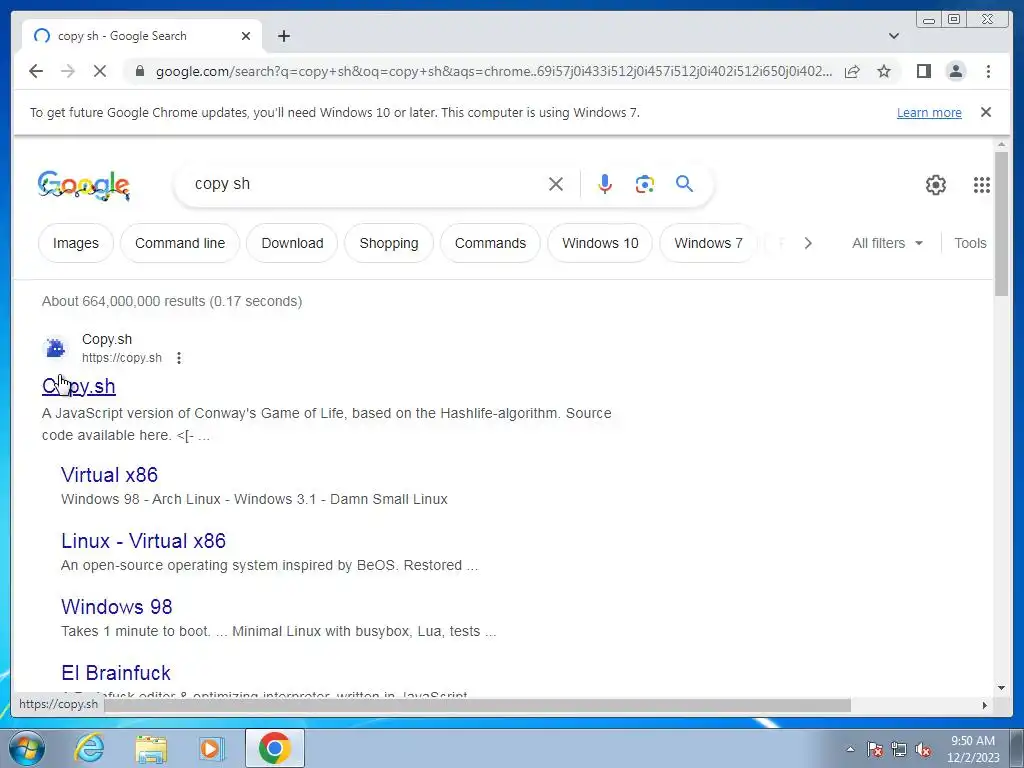Open a new tab with plus button
This screenshot has height=768, width=1024.
(283, 36)
